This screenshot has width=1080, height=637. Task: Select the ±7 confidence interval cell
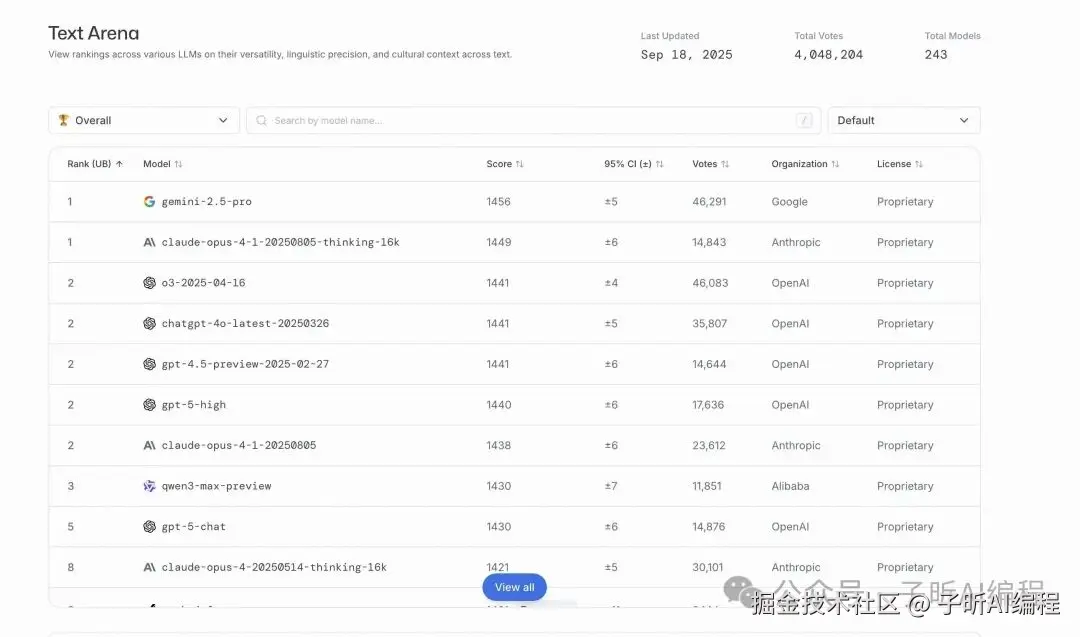[x=611, y=486]
